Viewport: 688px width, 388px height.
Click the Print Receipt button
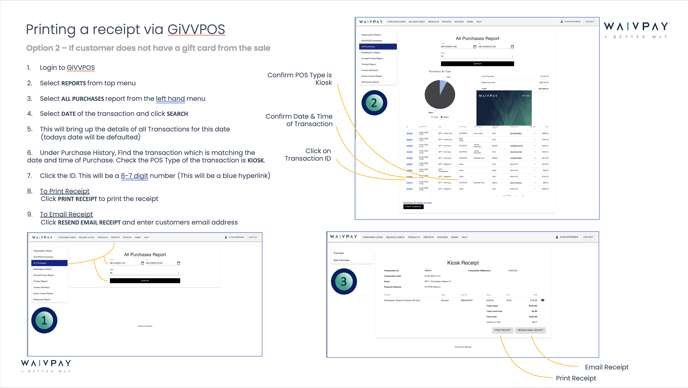point(502,330)
